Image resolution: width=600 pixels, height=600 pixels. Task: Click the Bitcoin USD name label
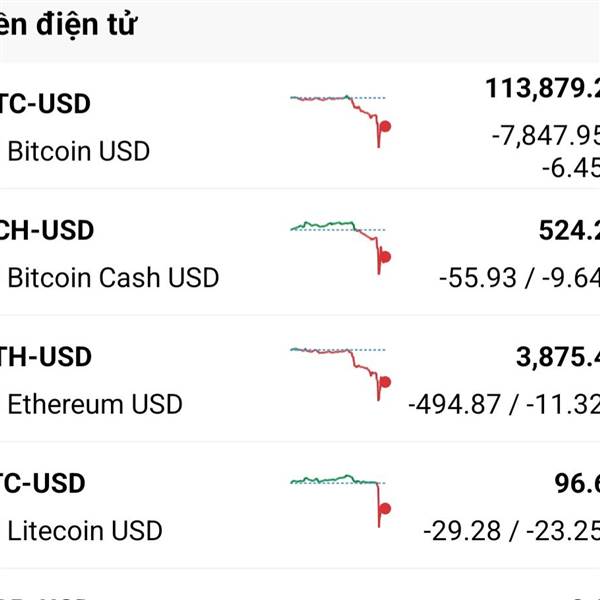[78, 152]
